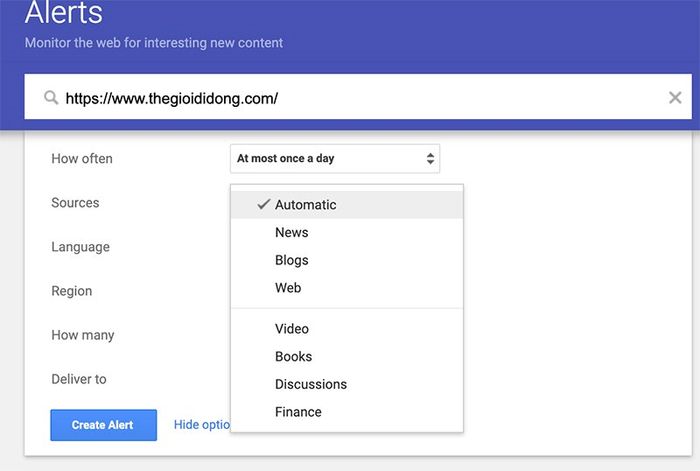Choose Finance as the source type
The width and height of the screenshot is (700, 471).
click(298, 412)
